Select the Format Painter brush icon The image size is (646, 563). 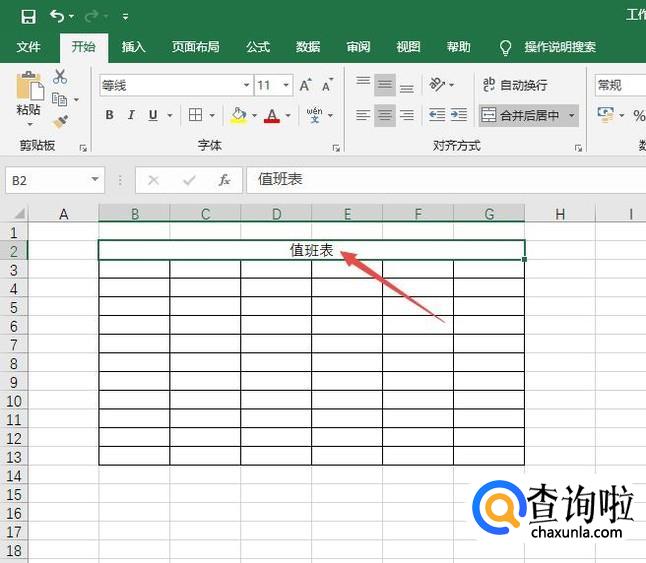(x=61, y=122)
